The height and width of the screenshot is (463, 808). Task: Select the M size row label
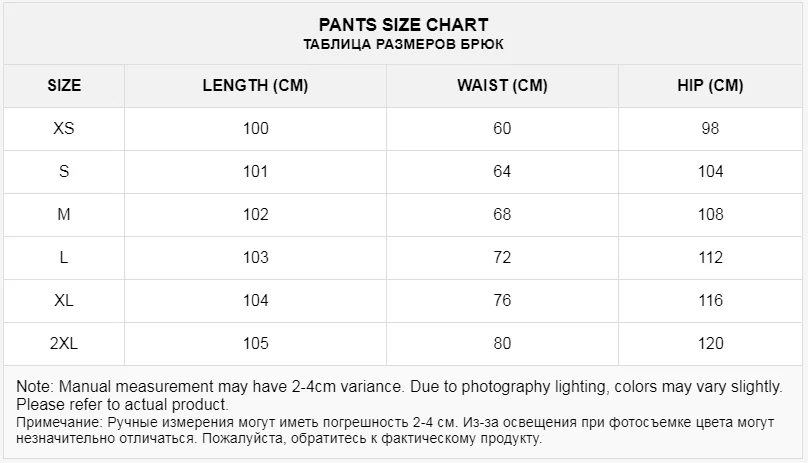[64, 214]
